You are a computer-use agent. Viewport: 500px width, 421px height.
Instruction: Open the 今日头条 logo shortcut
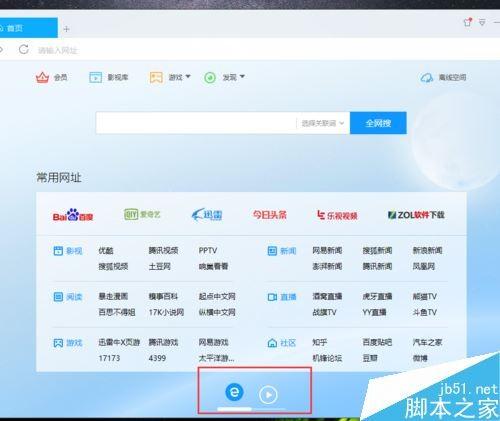[x=269, y=215]
